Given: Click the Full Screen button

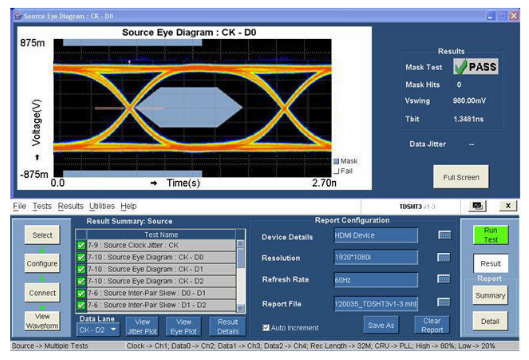Looking at the screenshot, I should (x=461, y=177).
